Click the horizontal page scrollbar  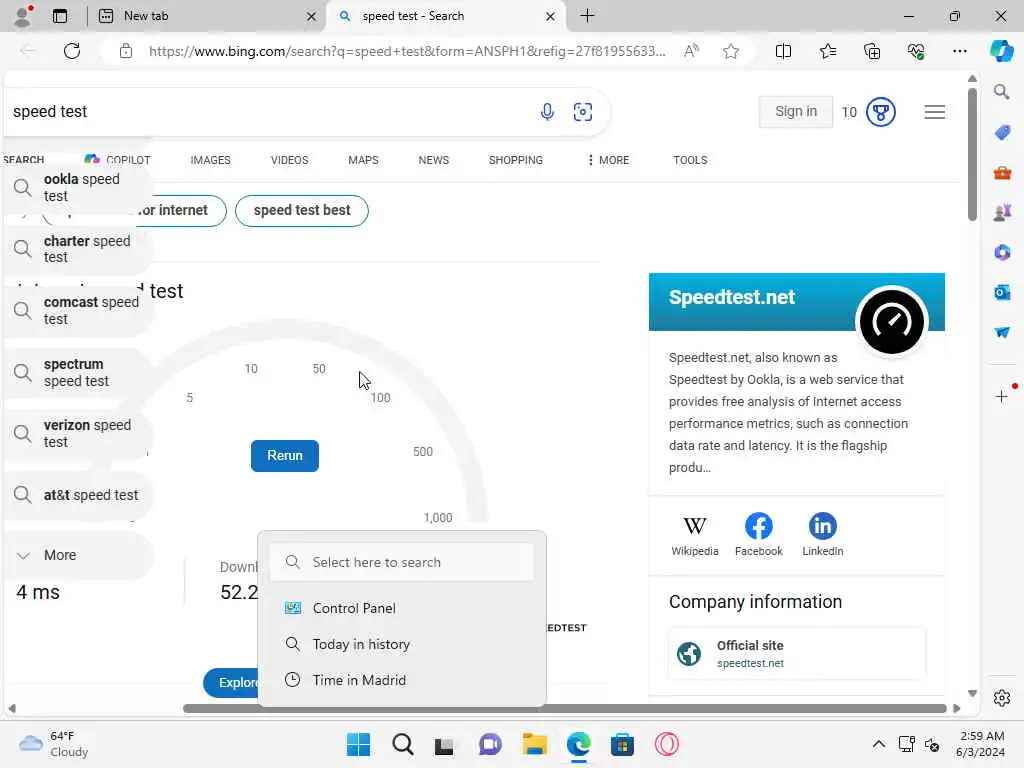point(564,709)
